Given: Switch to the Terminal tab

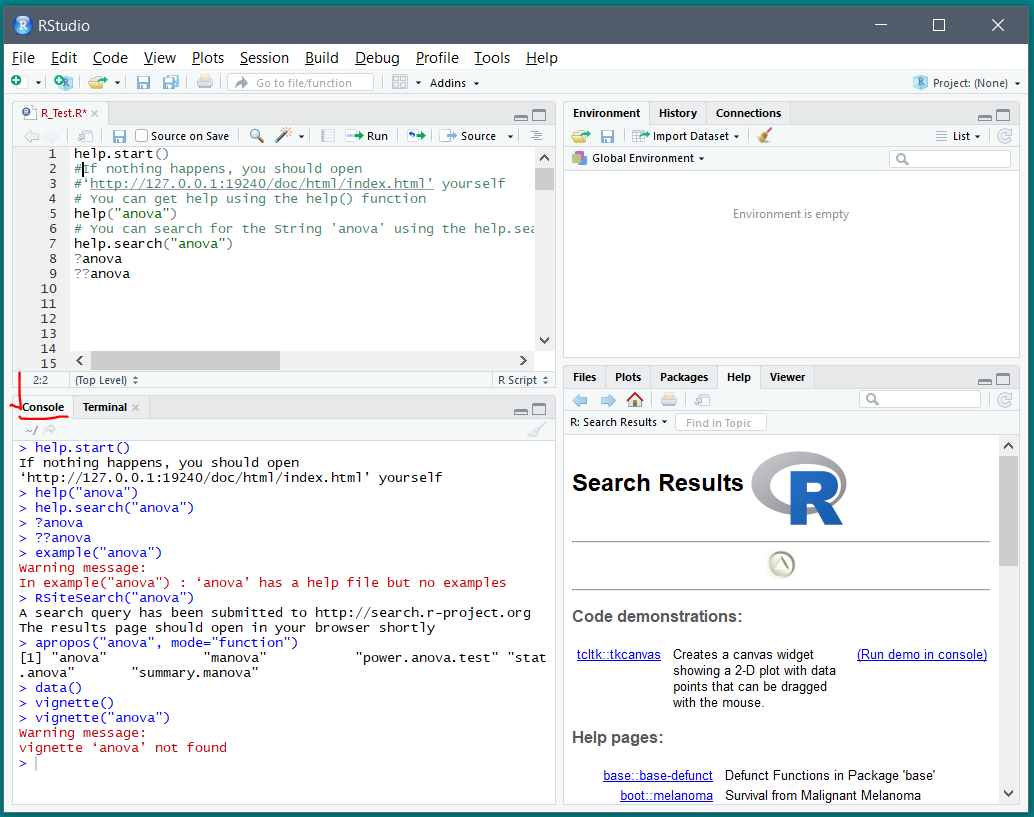Looking at the screenshot, I should [103, 407].
